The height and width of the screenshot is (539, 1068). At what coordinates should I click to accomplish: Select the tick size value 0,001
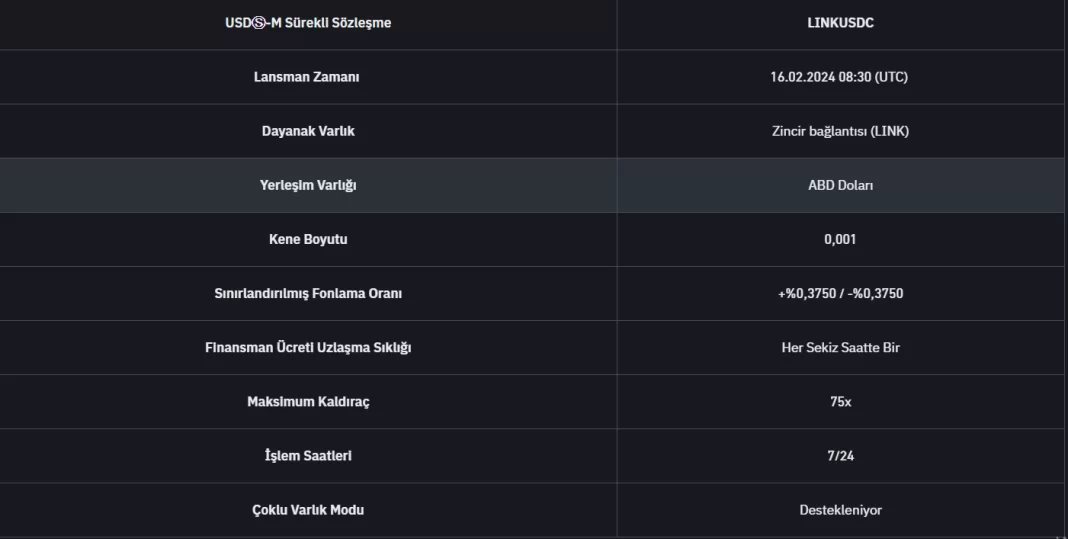[x=840, y=239]
